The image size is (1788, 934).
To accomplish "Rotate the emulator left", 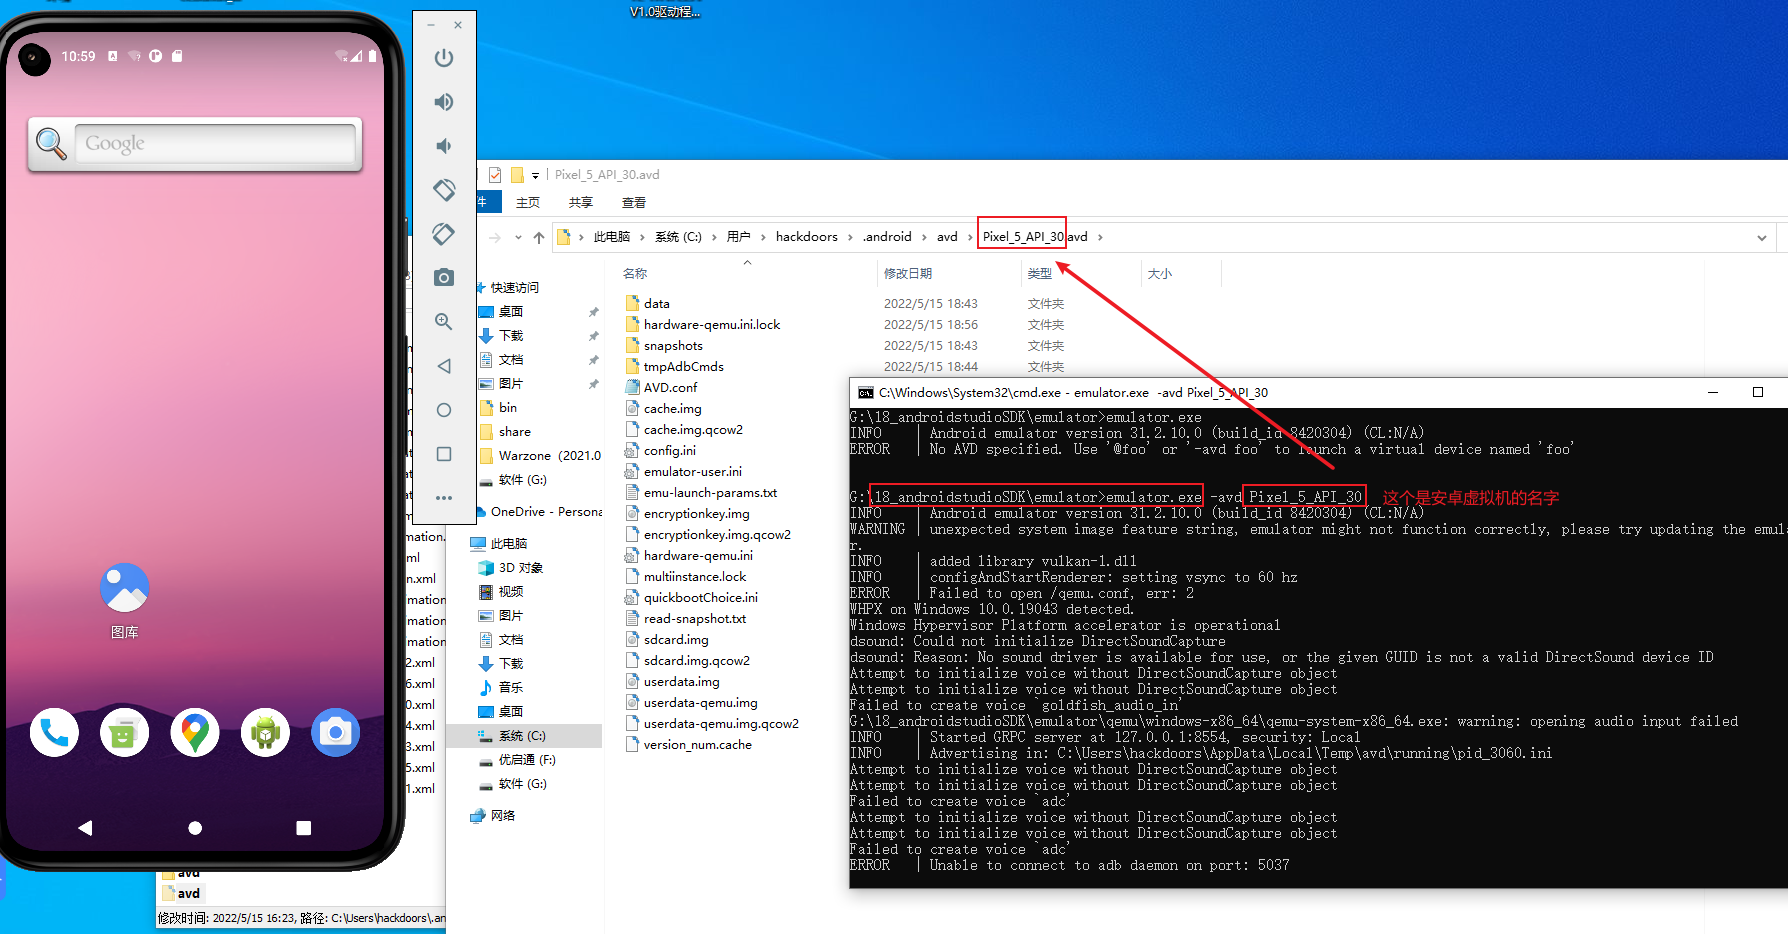I will (444, 189).
